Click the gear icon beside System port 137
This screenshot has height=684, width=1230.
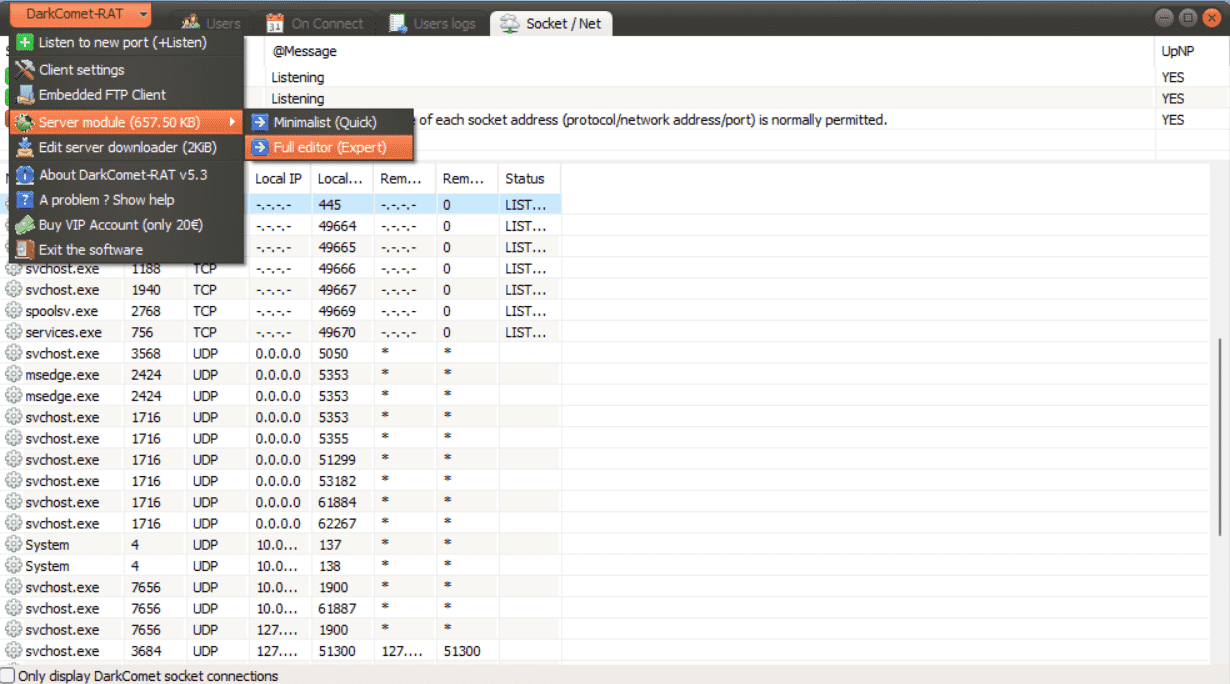[x=14, y=545]
